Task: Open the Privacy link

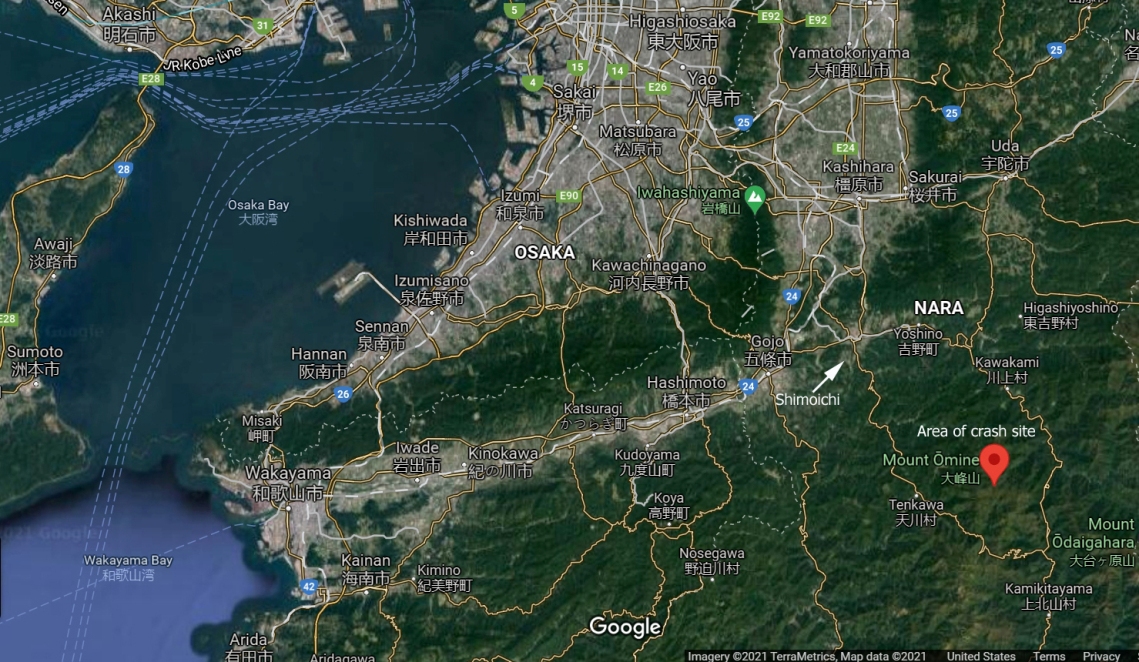Action: pos(1101,656)
